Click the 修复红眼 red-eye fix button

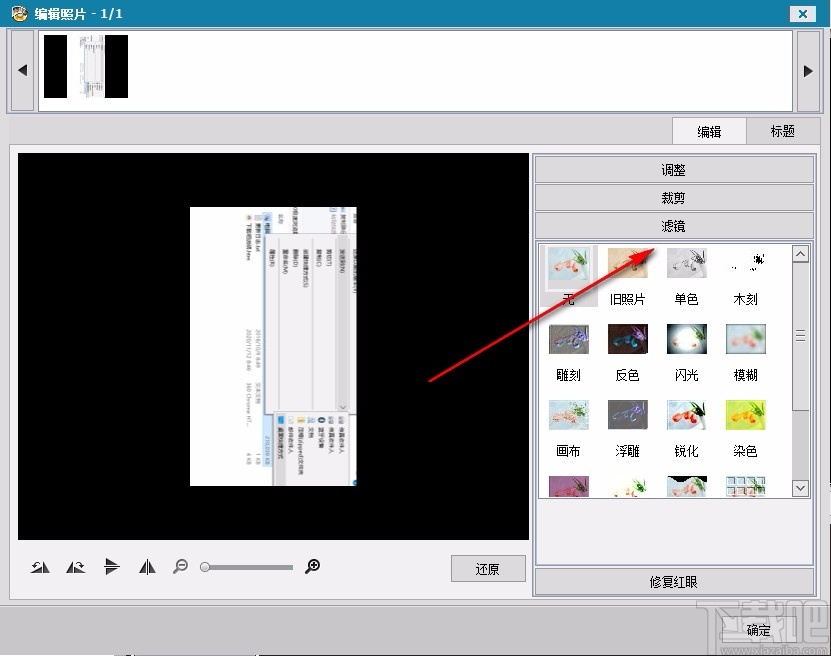[674, 582]
